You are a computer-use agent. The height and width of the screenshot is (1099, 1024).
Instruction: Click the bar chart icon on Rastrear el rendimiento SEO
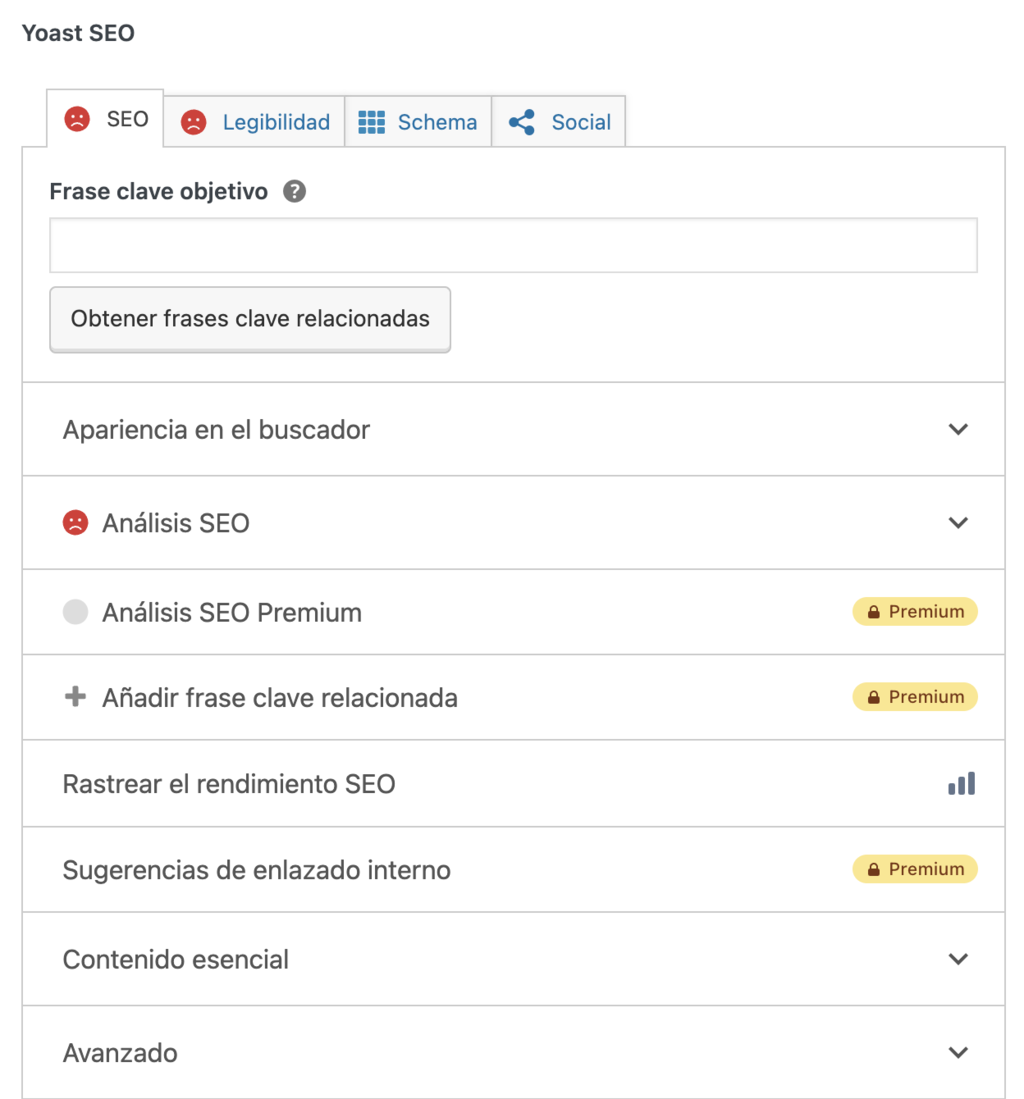click(x=960, y=784)
